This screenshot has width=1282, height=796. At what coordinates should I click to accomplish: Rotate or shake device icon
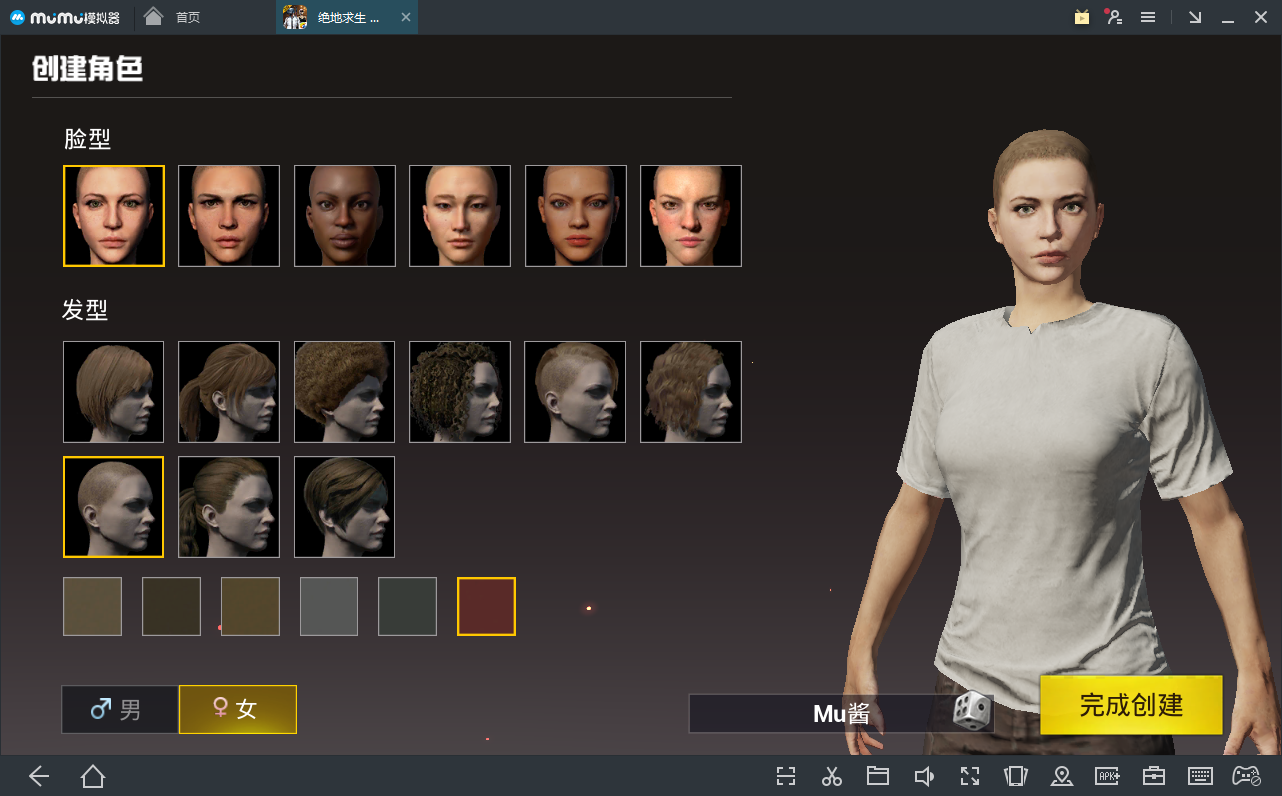[x=1016, y=776]
